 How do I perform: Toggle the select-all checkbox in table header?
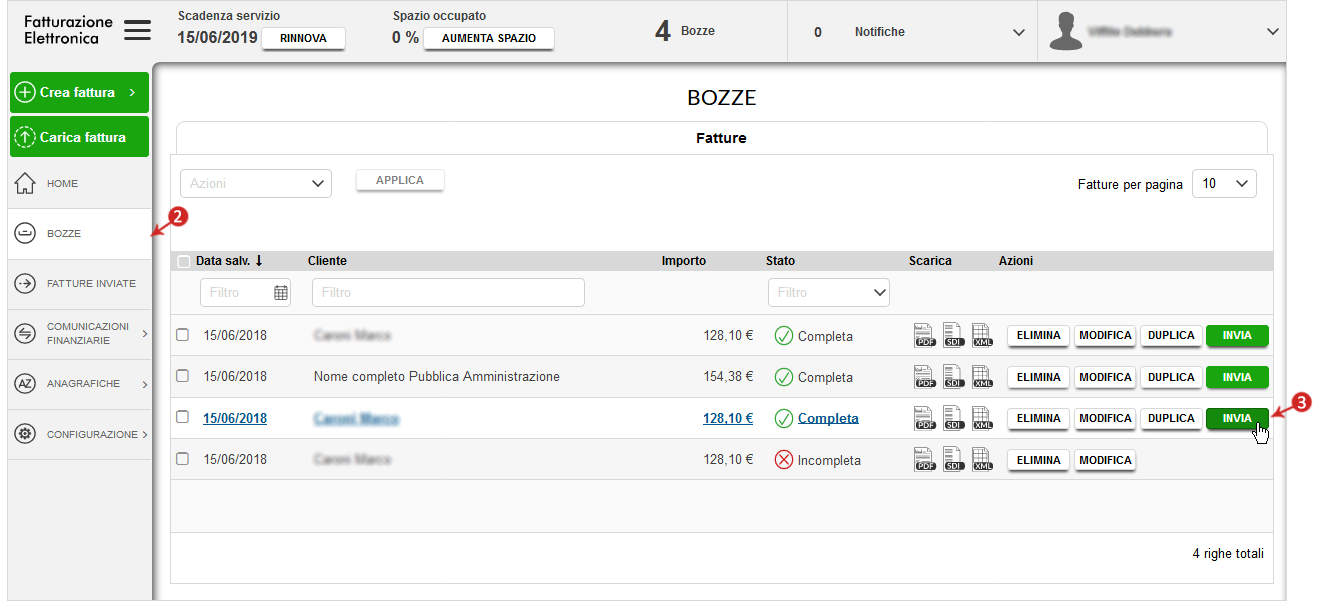[183, 262]
